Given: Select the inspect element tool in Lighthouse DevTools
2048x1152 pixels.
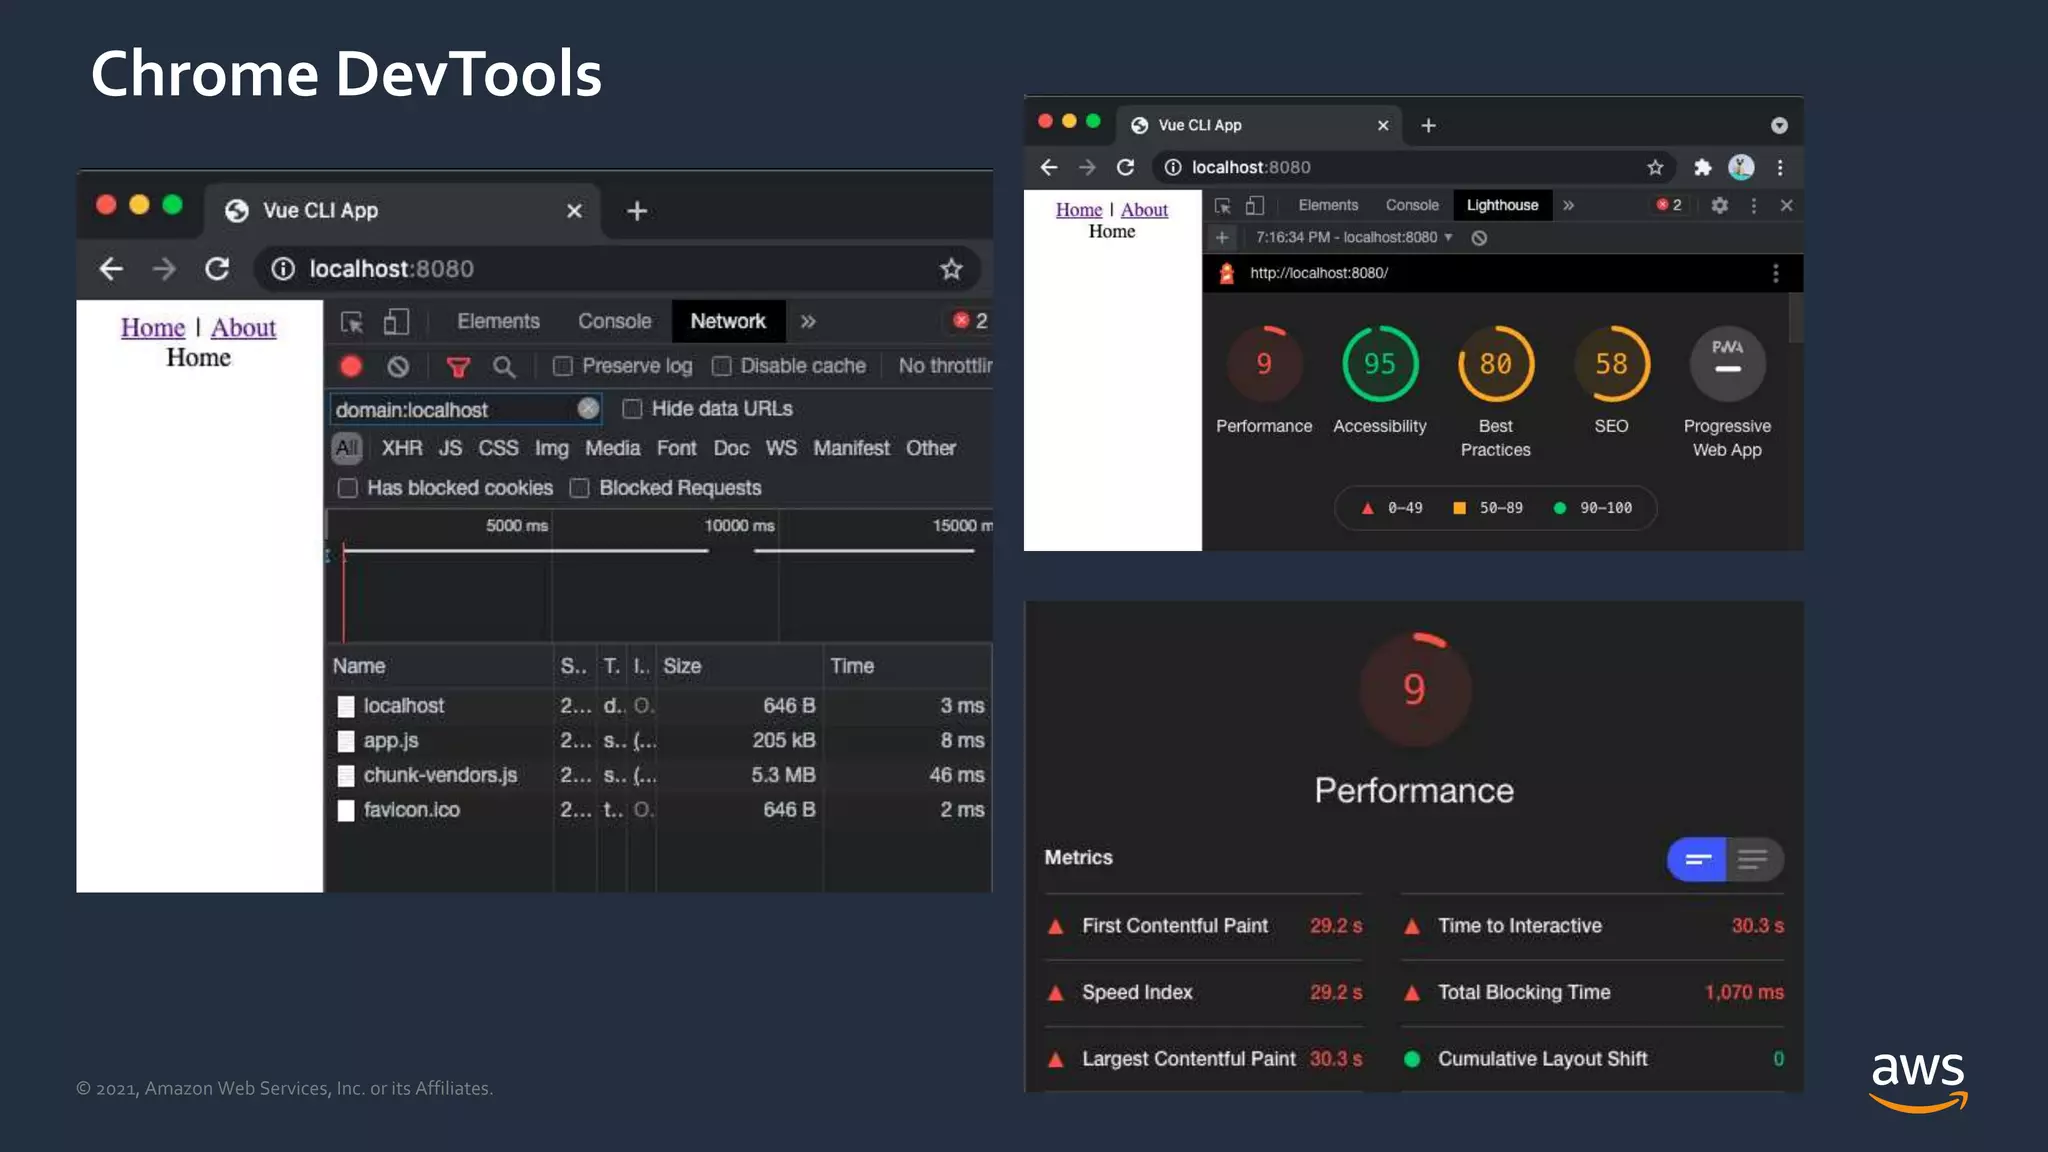Looking at the screenshot, I should (x=1222, y=205).
